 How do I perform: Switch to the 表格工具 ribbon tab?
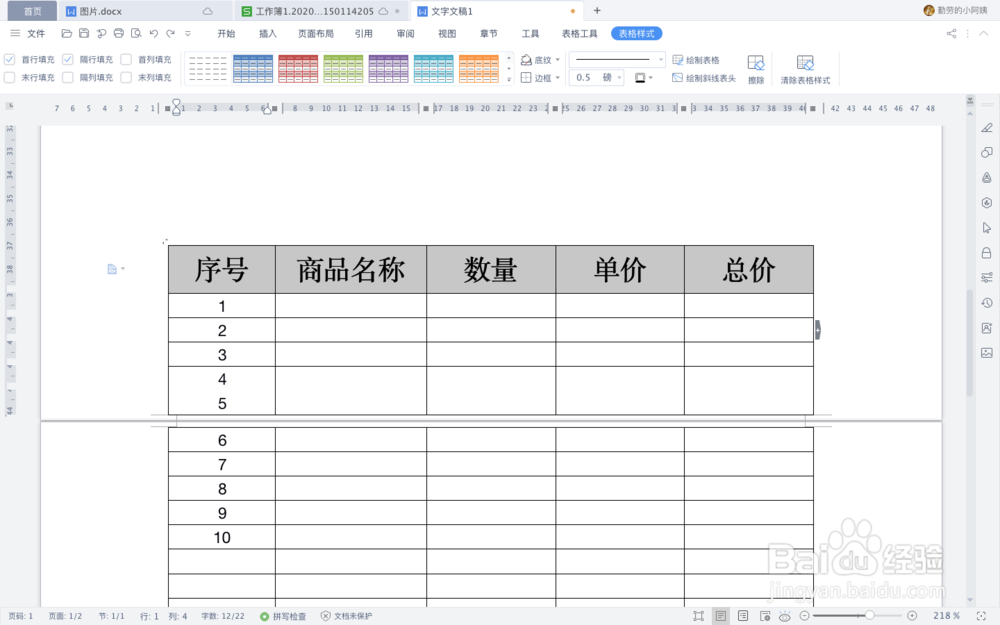click(580, 33)
